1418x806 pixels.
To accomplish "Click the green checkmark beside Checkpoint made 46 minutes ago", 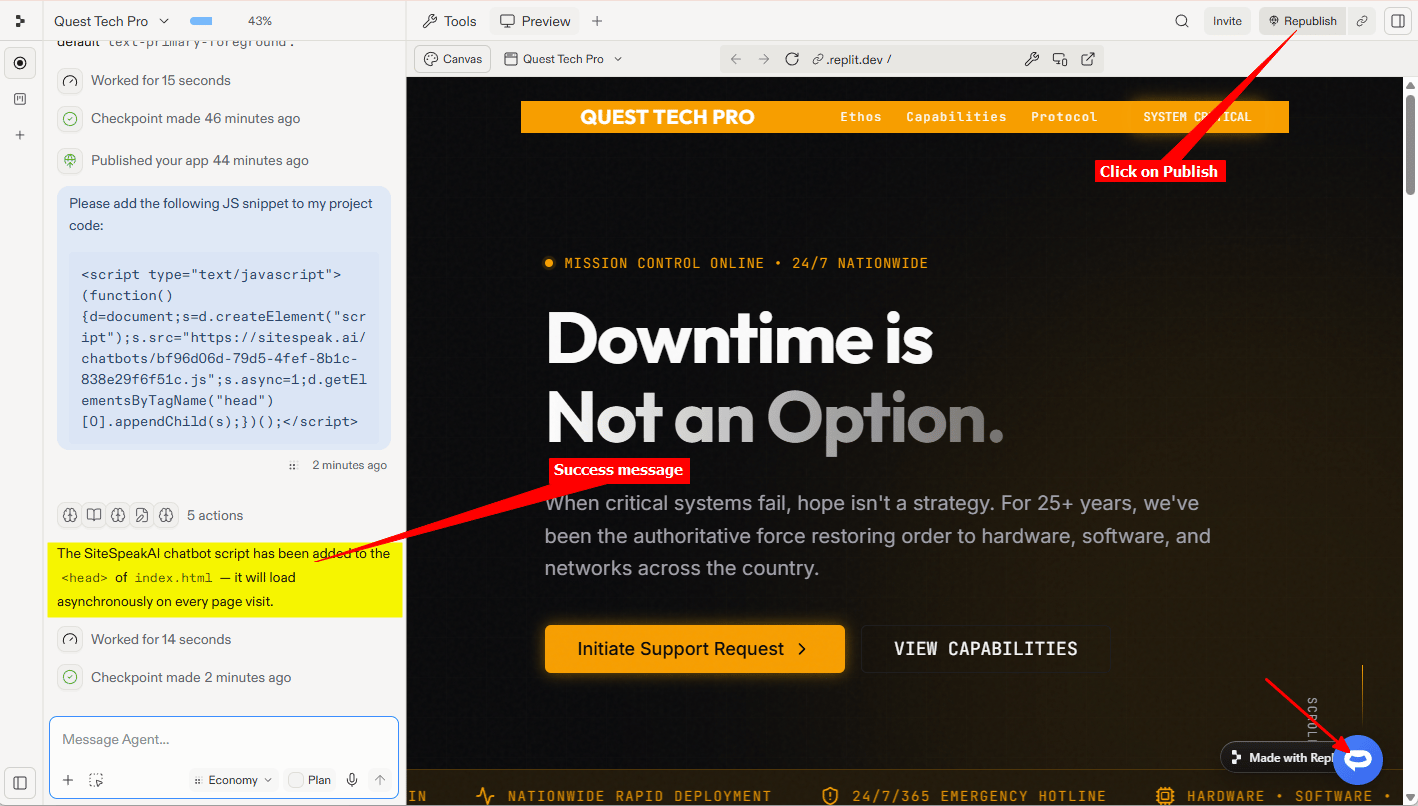I will pyautogui.click(x=70, y=118).
